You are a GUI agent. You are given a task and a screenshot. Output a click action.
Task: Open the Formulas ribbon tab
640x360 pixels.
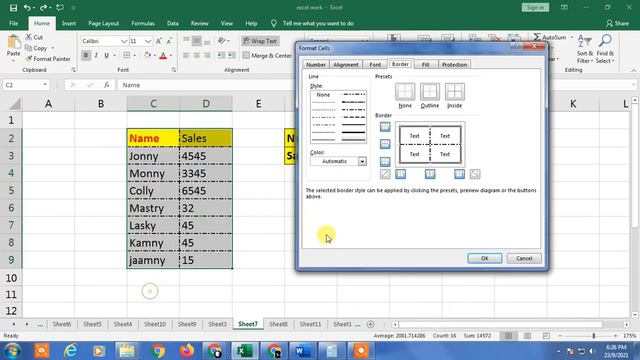pos(143,23)
